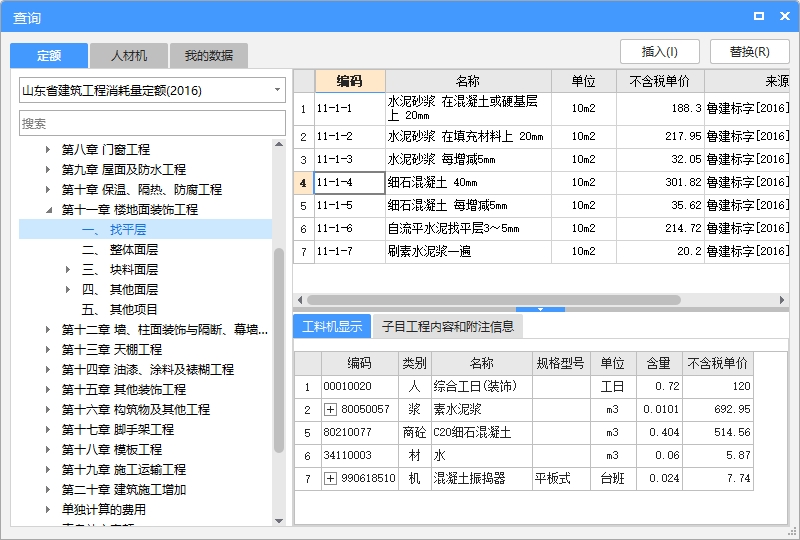The width and height of the screenshot is (800, 540).
Task: Select 二、整体面层 in the tree
Action: pyautogui.click(x=120, y=250)
